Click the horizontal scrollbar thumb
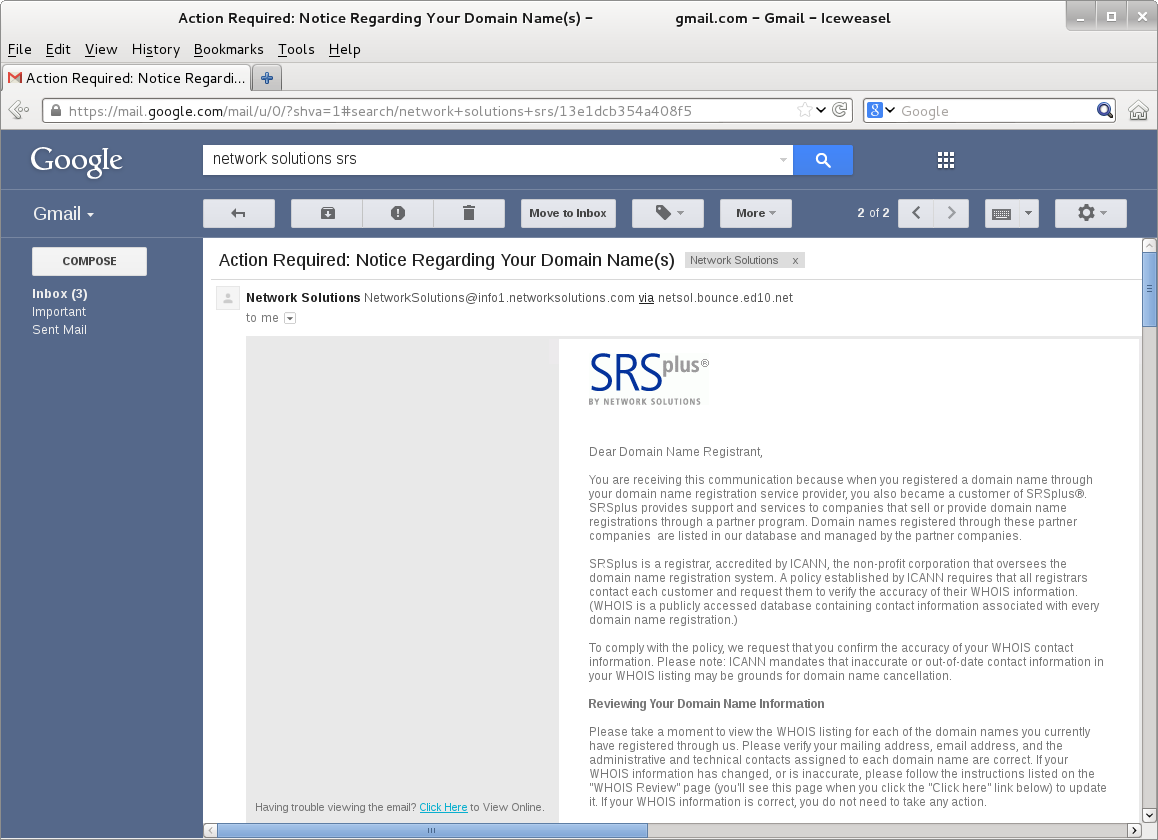Screen dimensions: 1158x840 pyautogui.click(x=432, y=830)
